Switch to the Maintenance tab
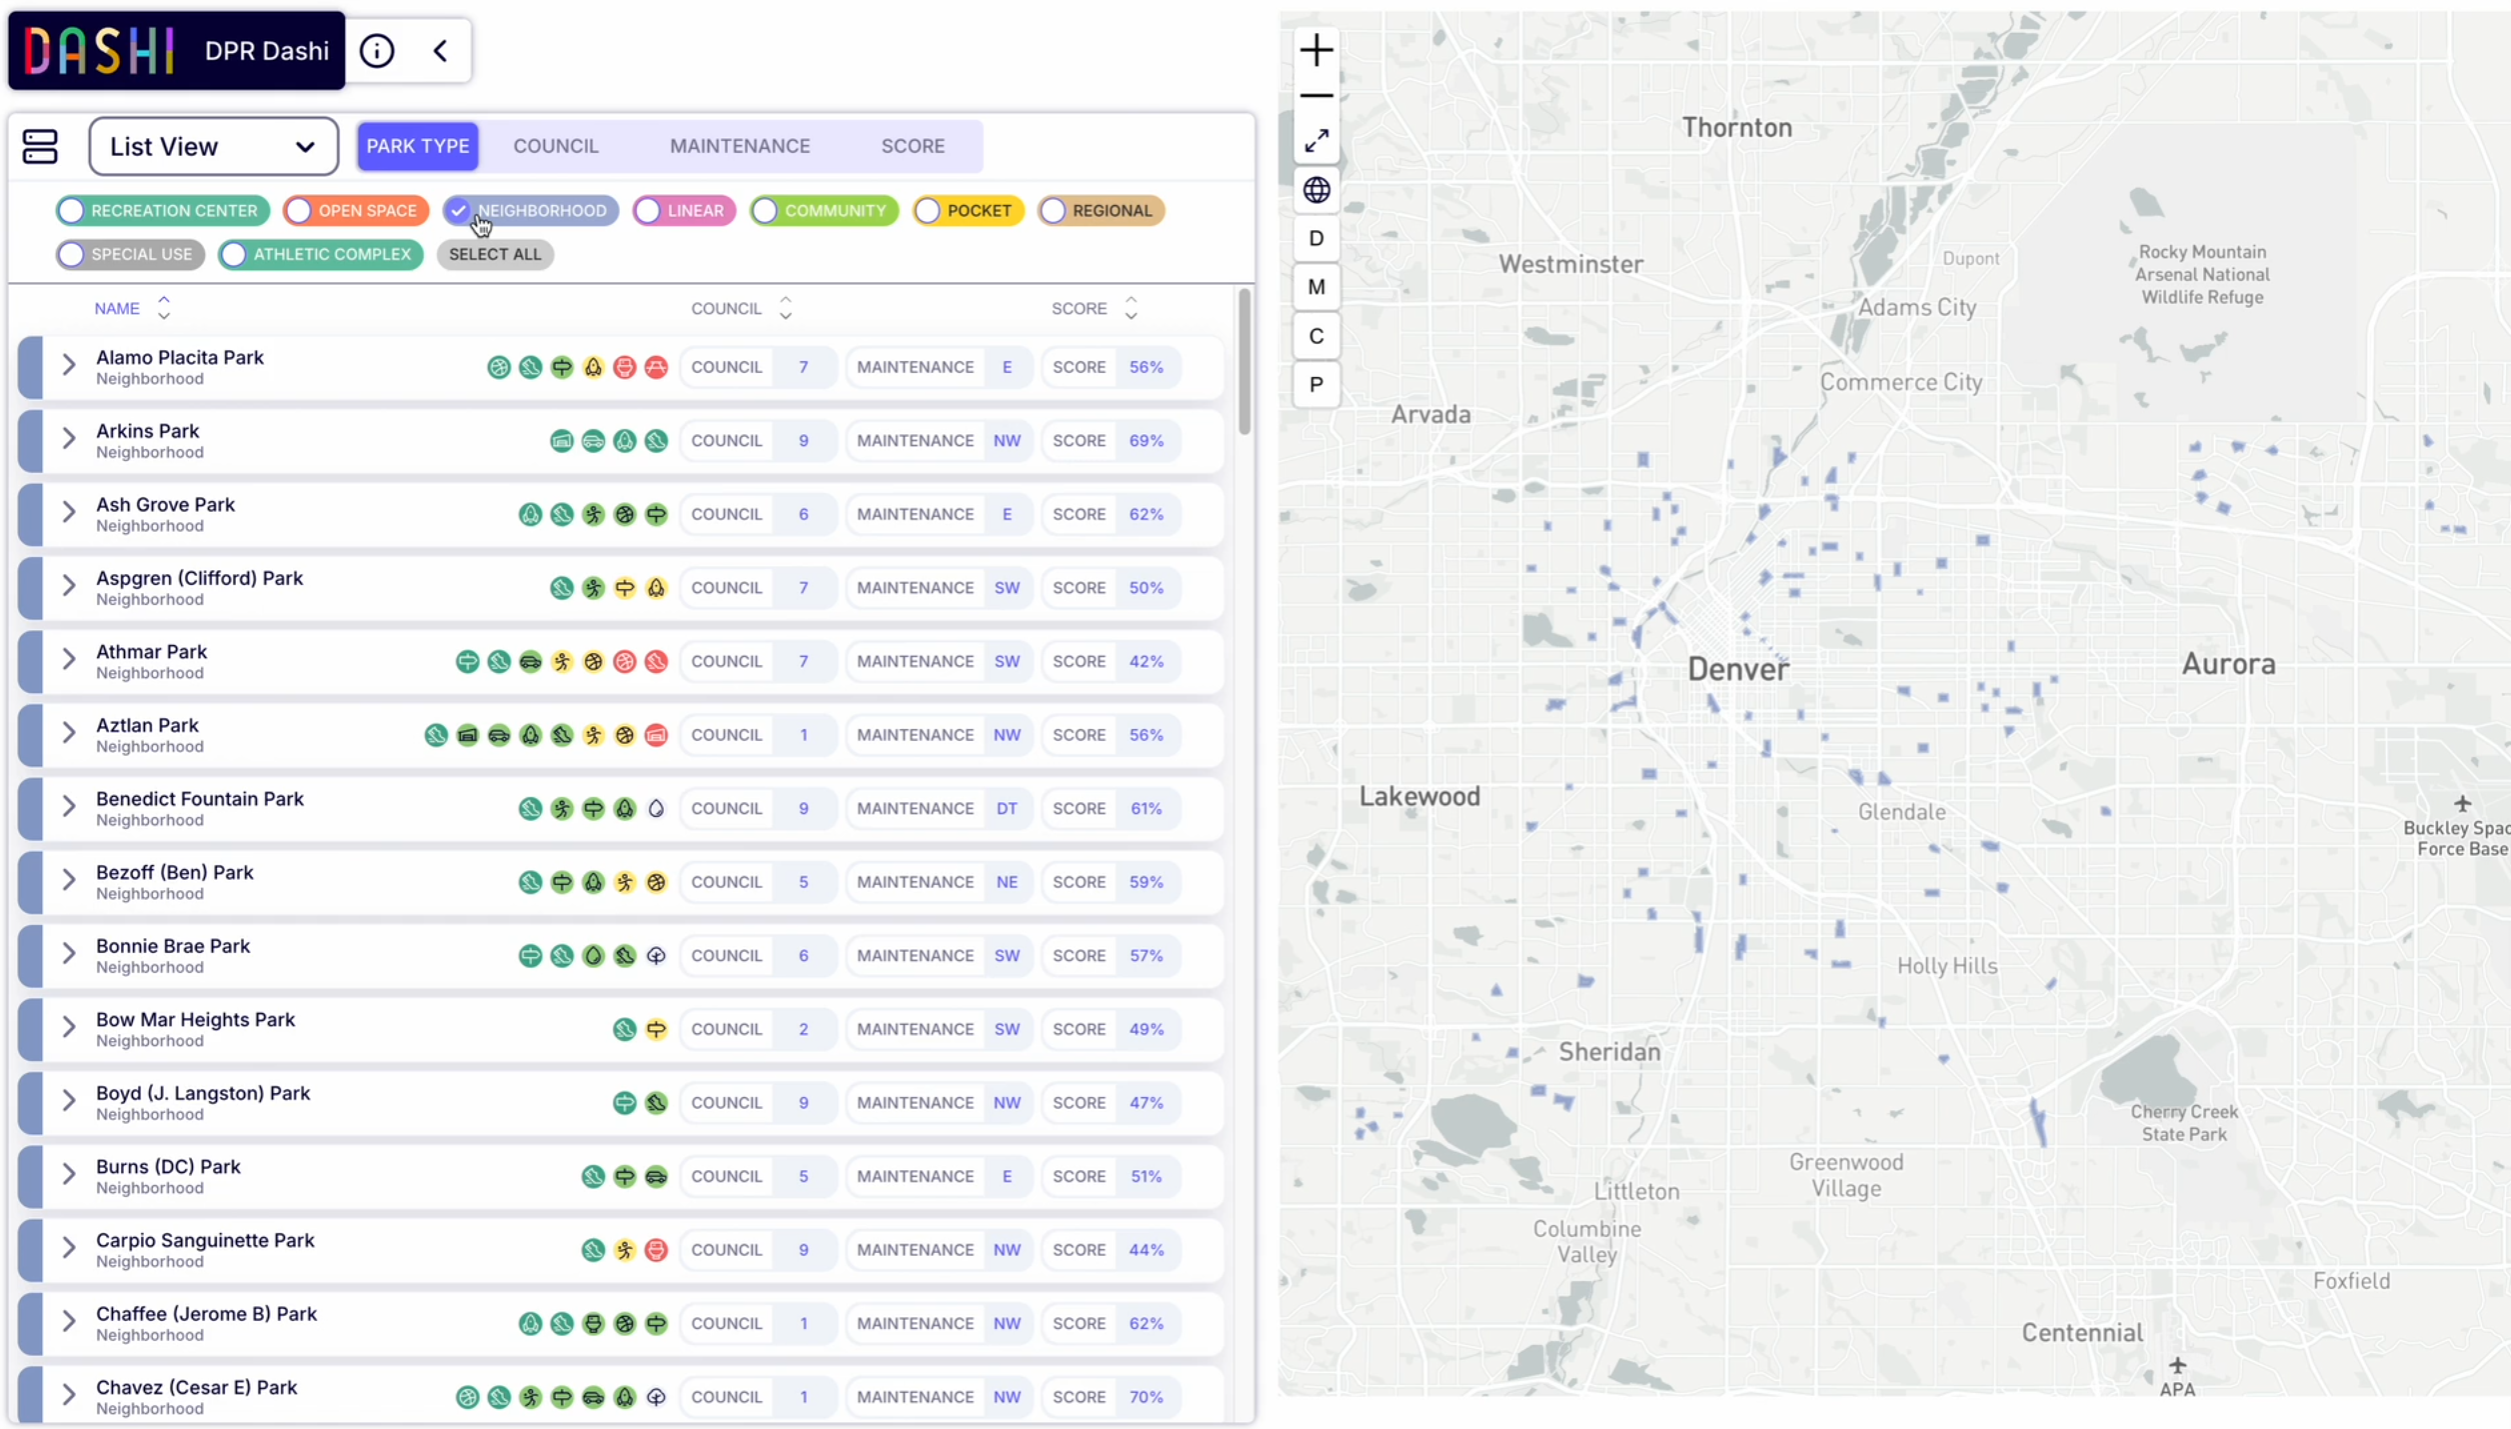The height and width of the screenshot is (1429, 2511). (739, 146)
